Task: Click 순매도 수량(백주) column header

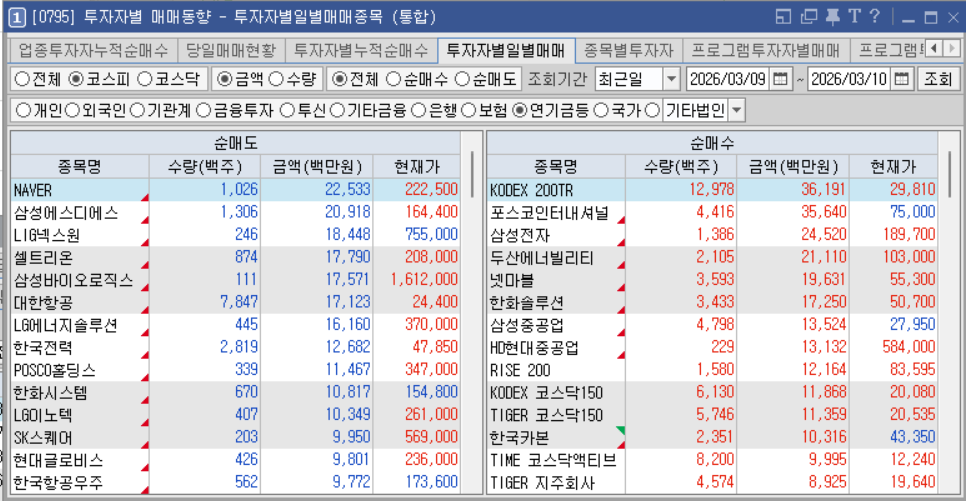Action: pyautogui.click(x=205, y=166)
